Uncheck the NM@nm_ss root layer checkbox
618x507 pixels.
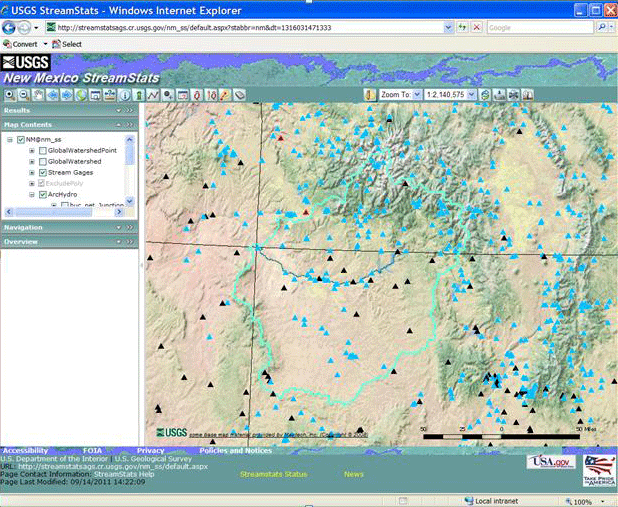coord(21,140)
